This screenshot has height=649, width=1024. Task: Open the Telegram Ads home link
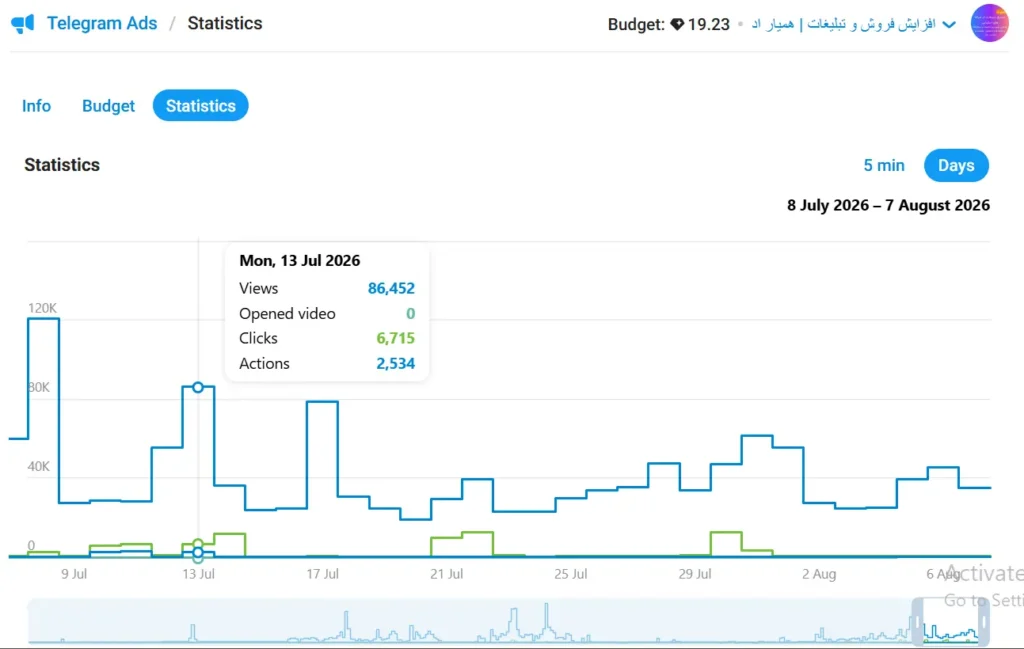click(102, 24)
